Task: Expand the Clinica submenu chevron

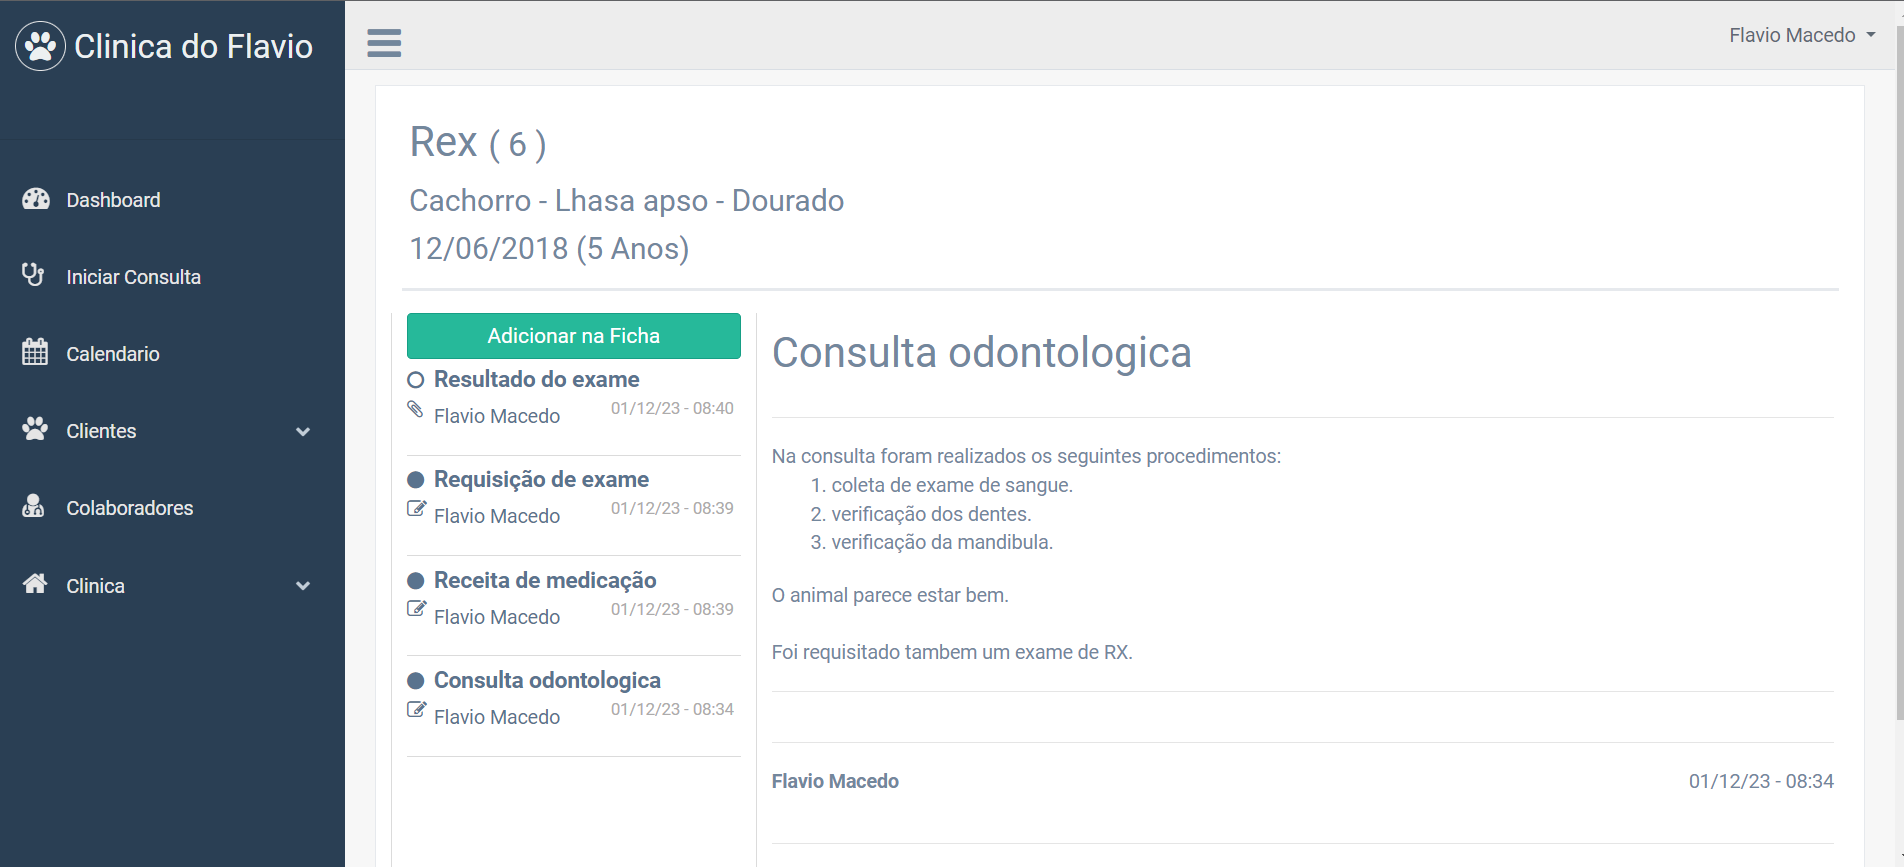Action: click(303, 586)
